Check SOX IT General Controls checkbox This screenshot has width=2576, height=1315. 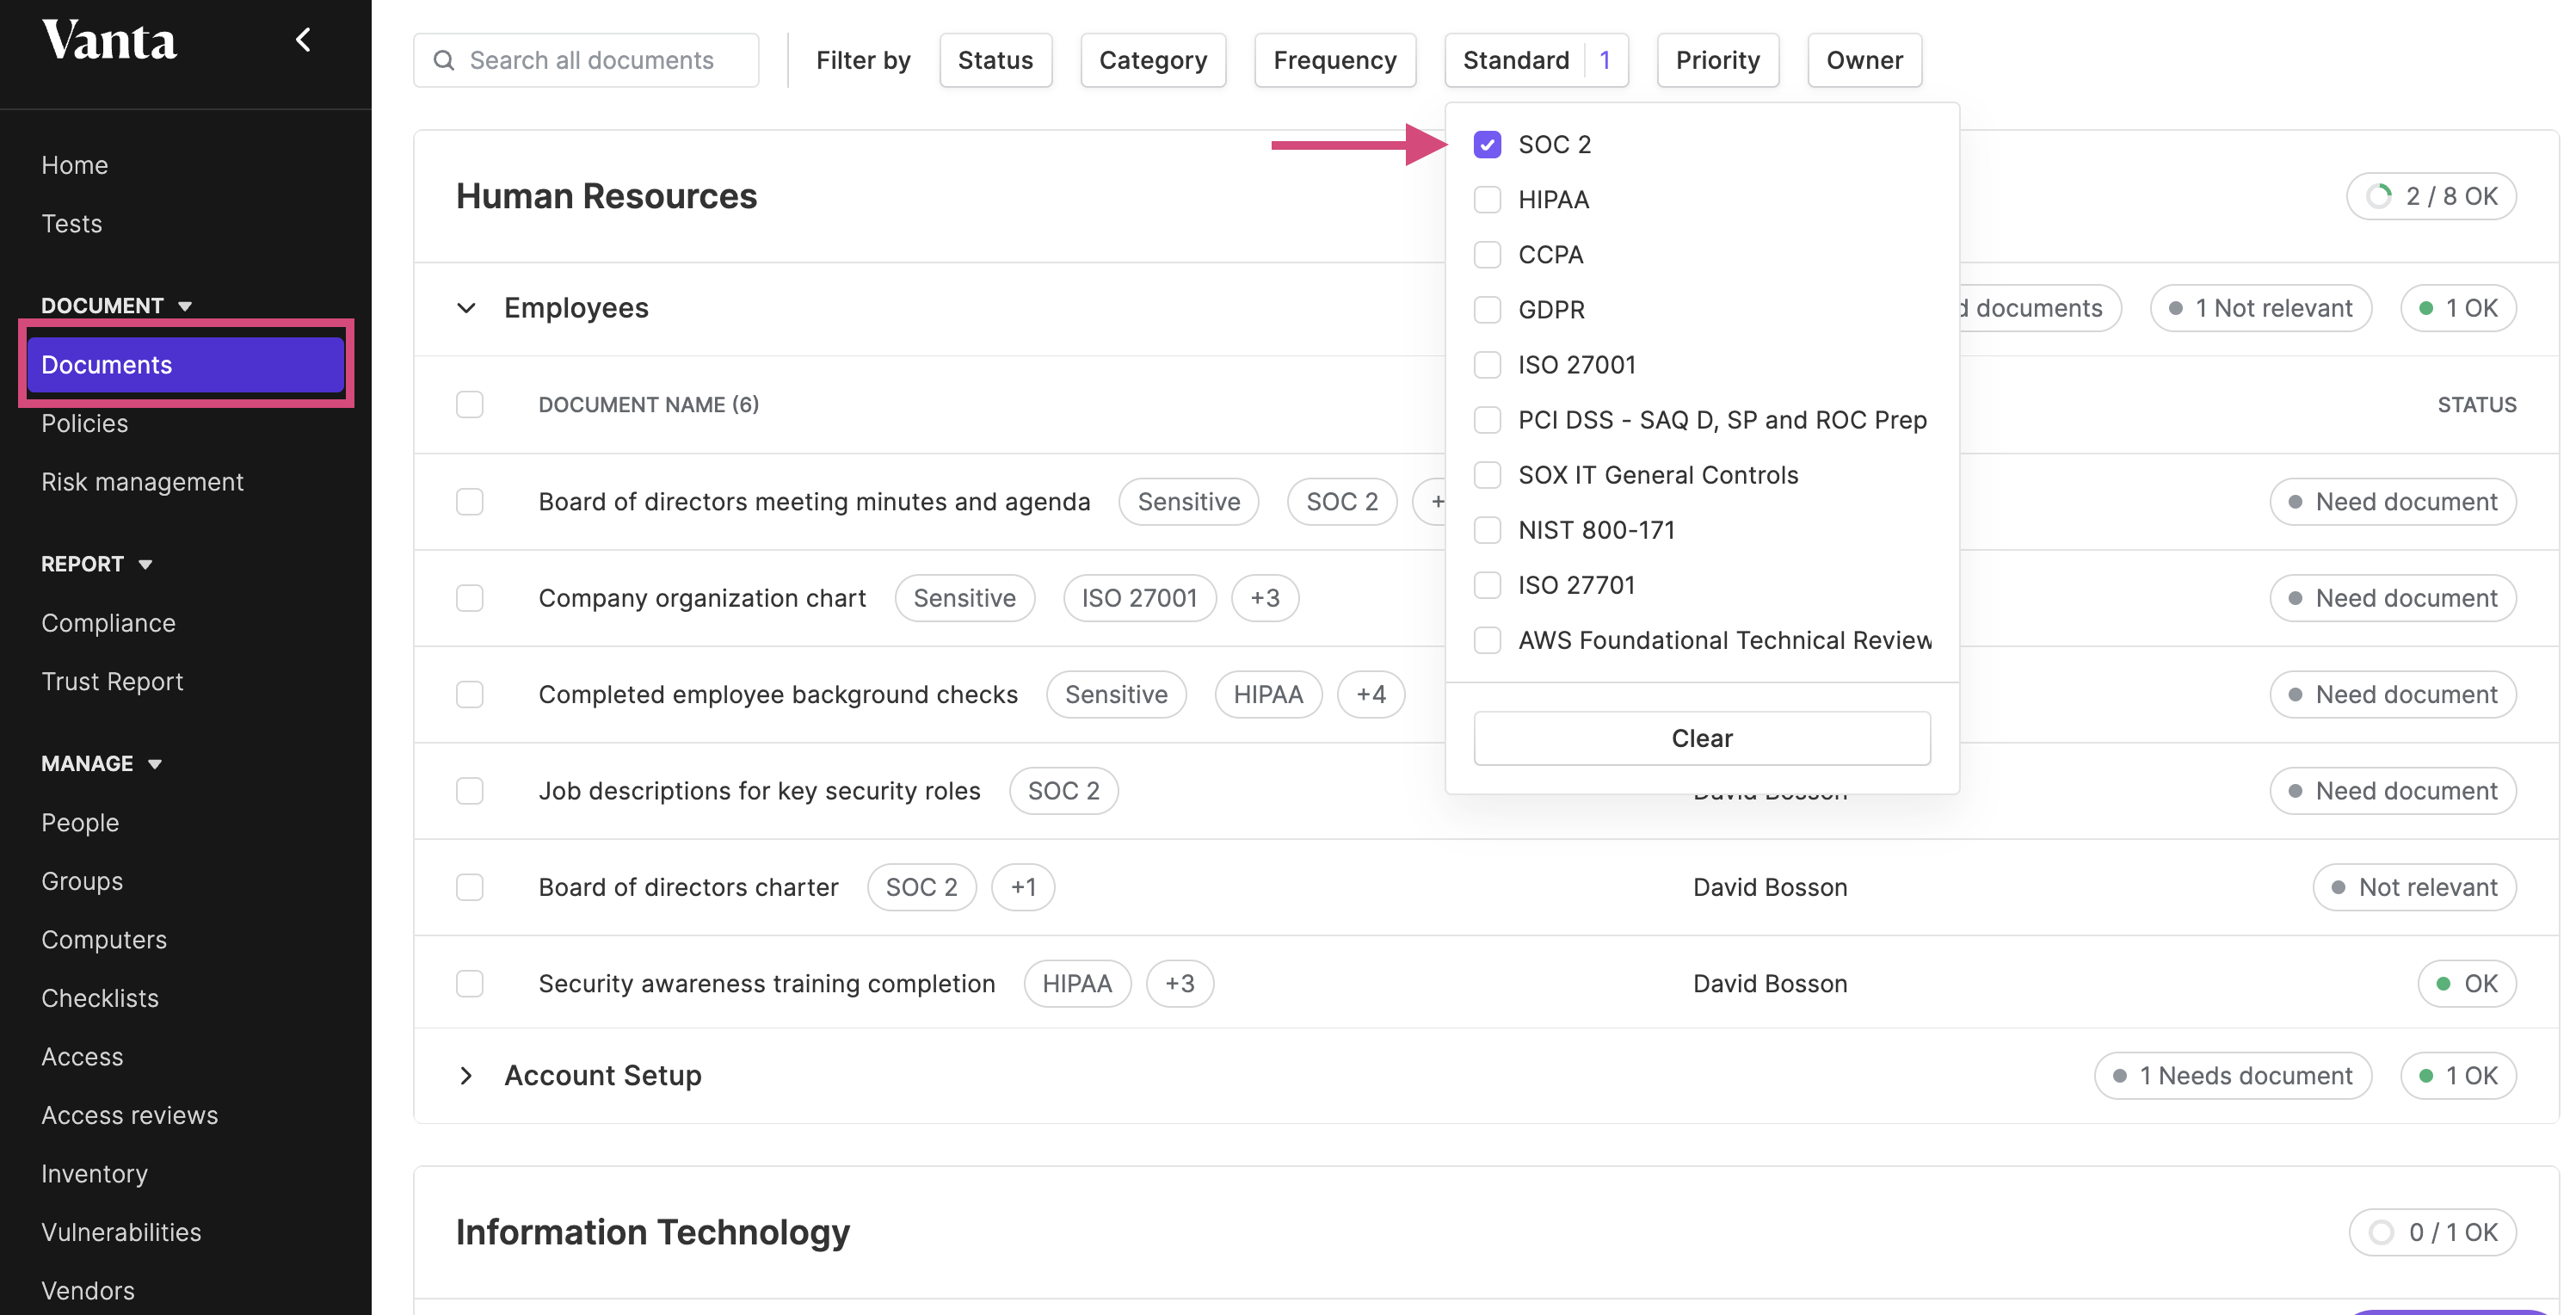[1487, 475]
